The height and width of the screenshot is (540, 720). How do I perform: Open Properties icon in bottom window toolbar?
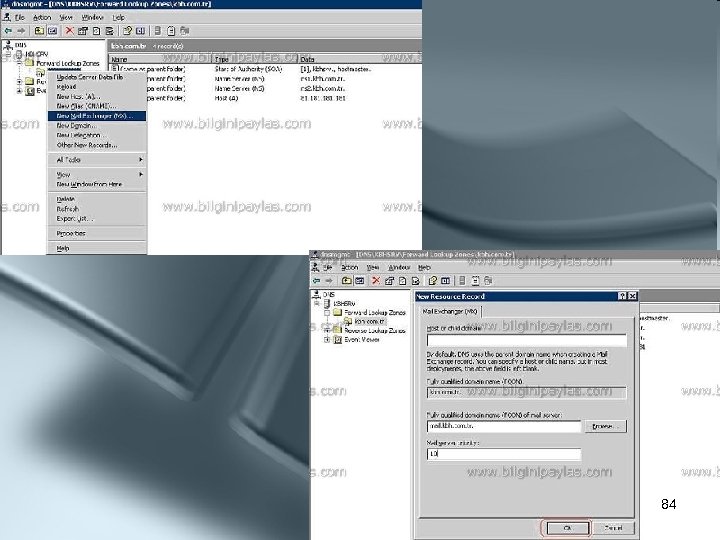[389, 281]
